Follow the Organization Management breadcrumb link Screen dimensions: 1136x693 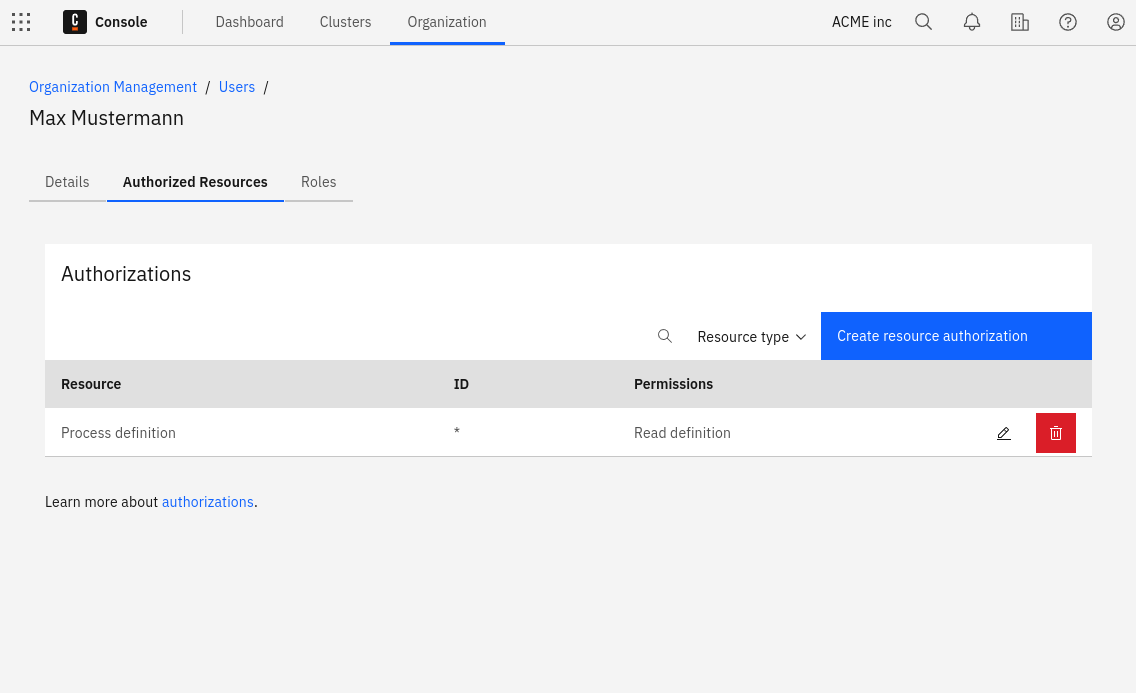coord(113,87)
